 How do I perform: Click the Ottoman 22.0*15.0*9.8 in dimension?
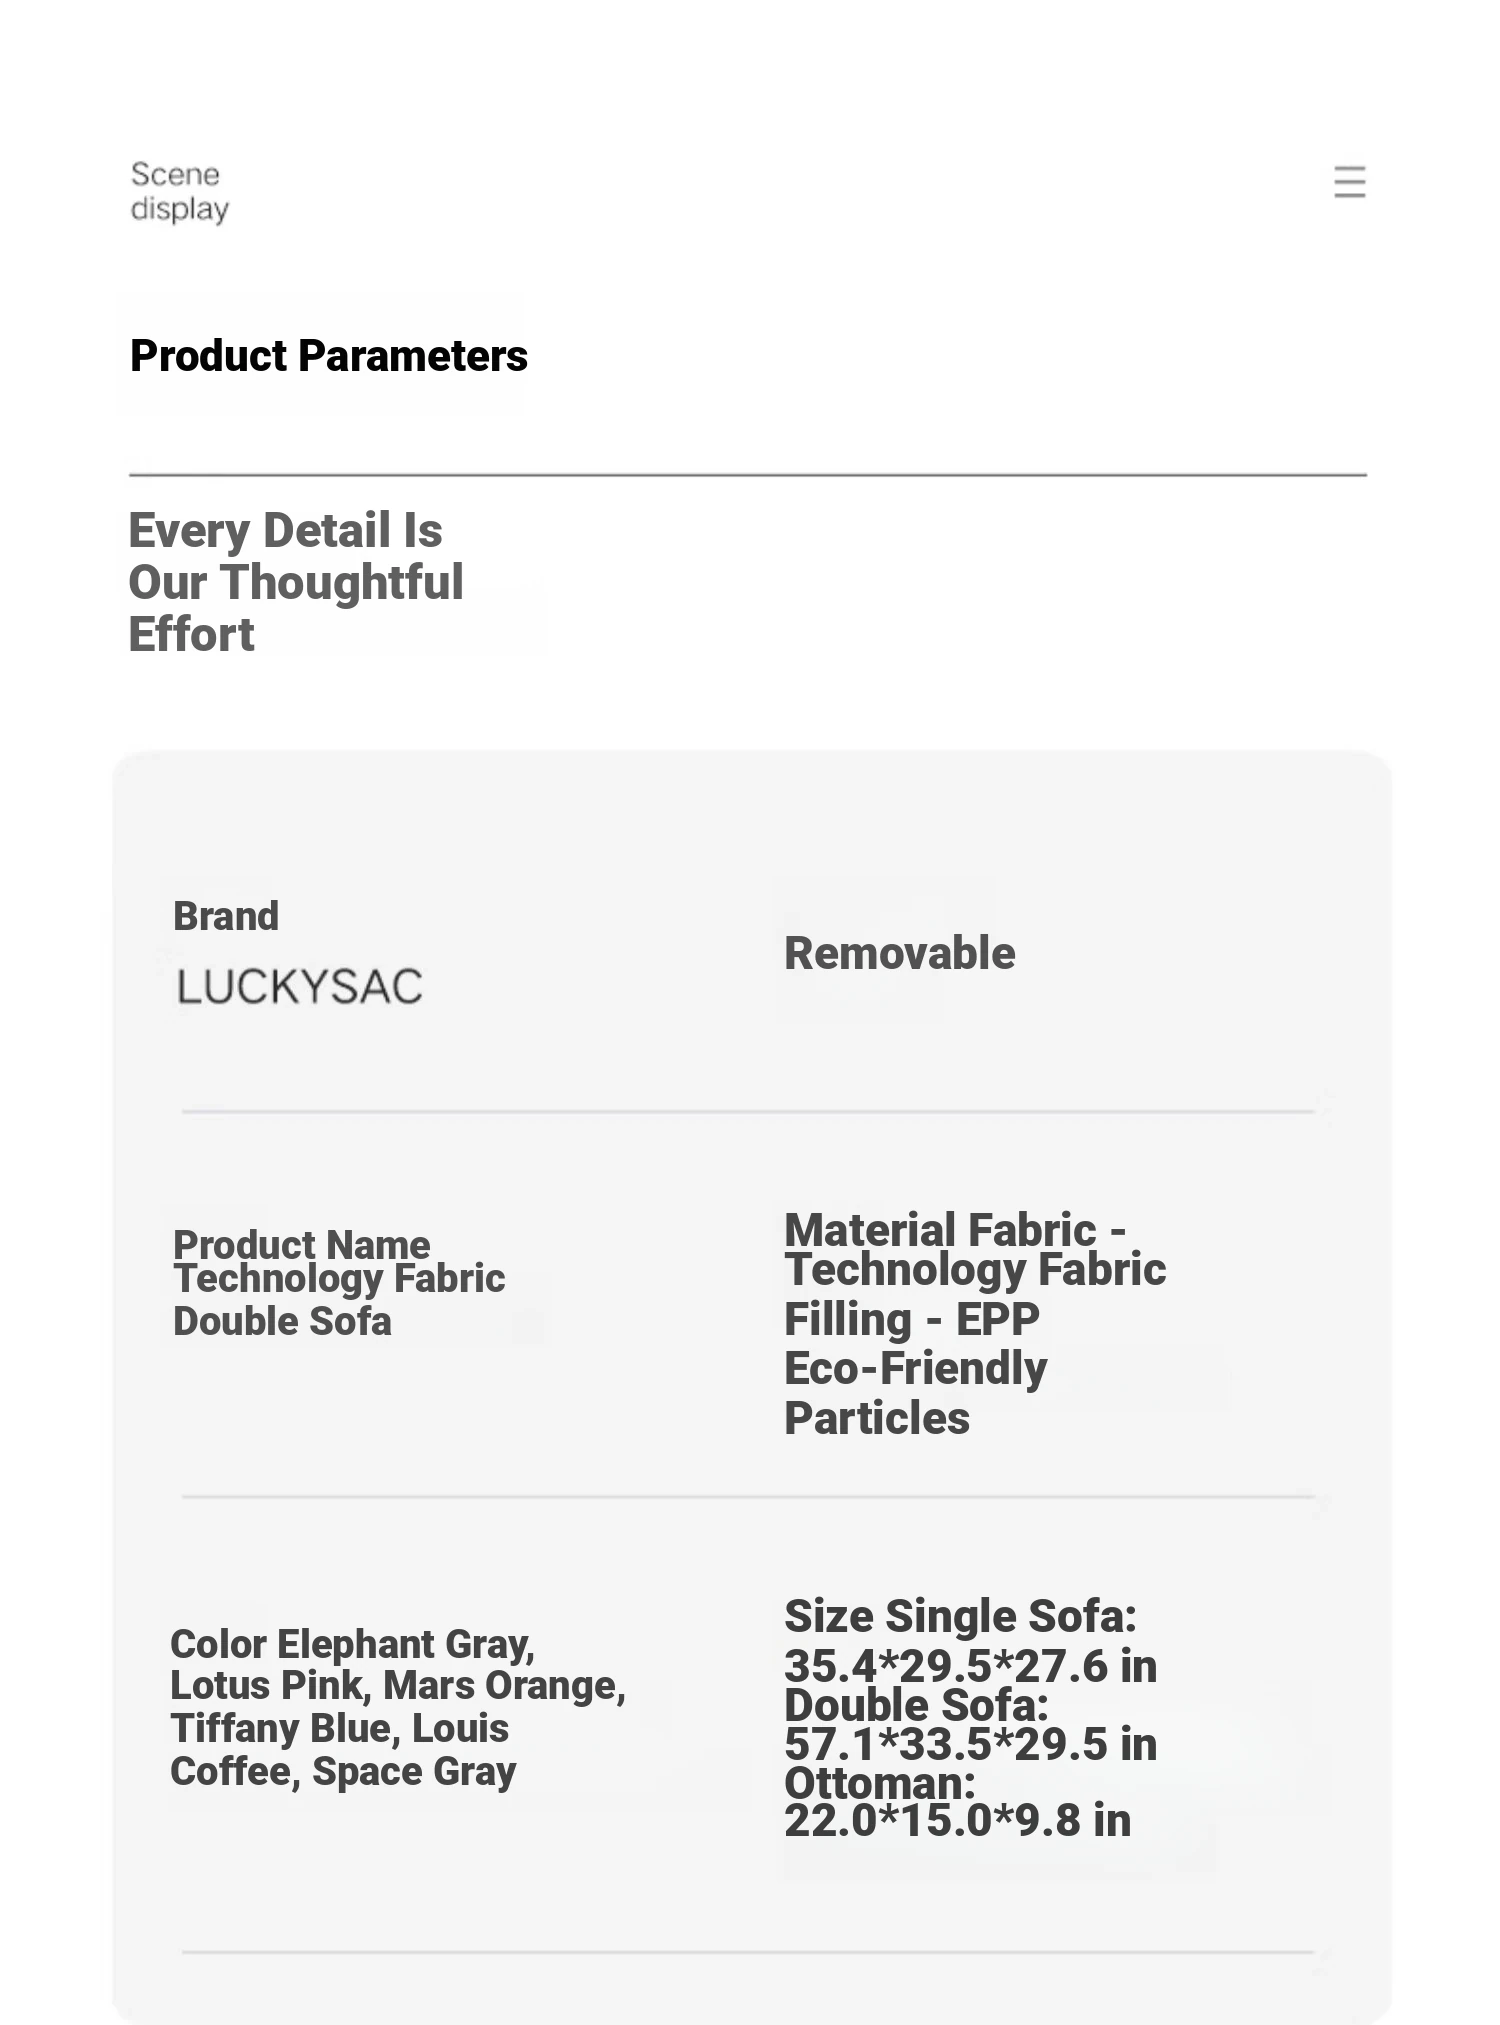click(957, 1820)
